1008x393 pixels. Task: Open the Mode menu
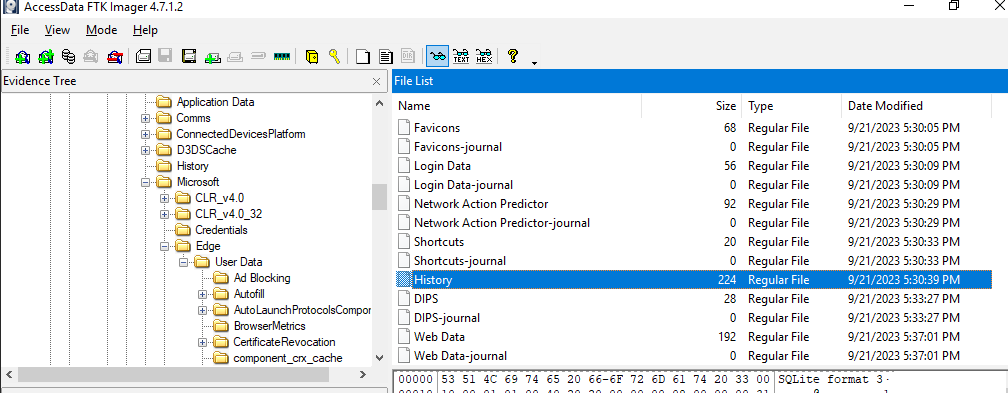[102, 30]
